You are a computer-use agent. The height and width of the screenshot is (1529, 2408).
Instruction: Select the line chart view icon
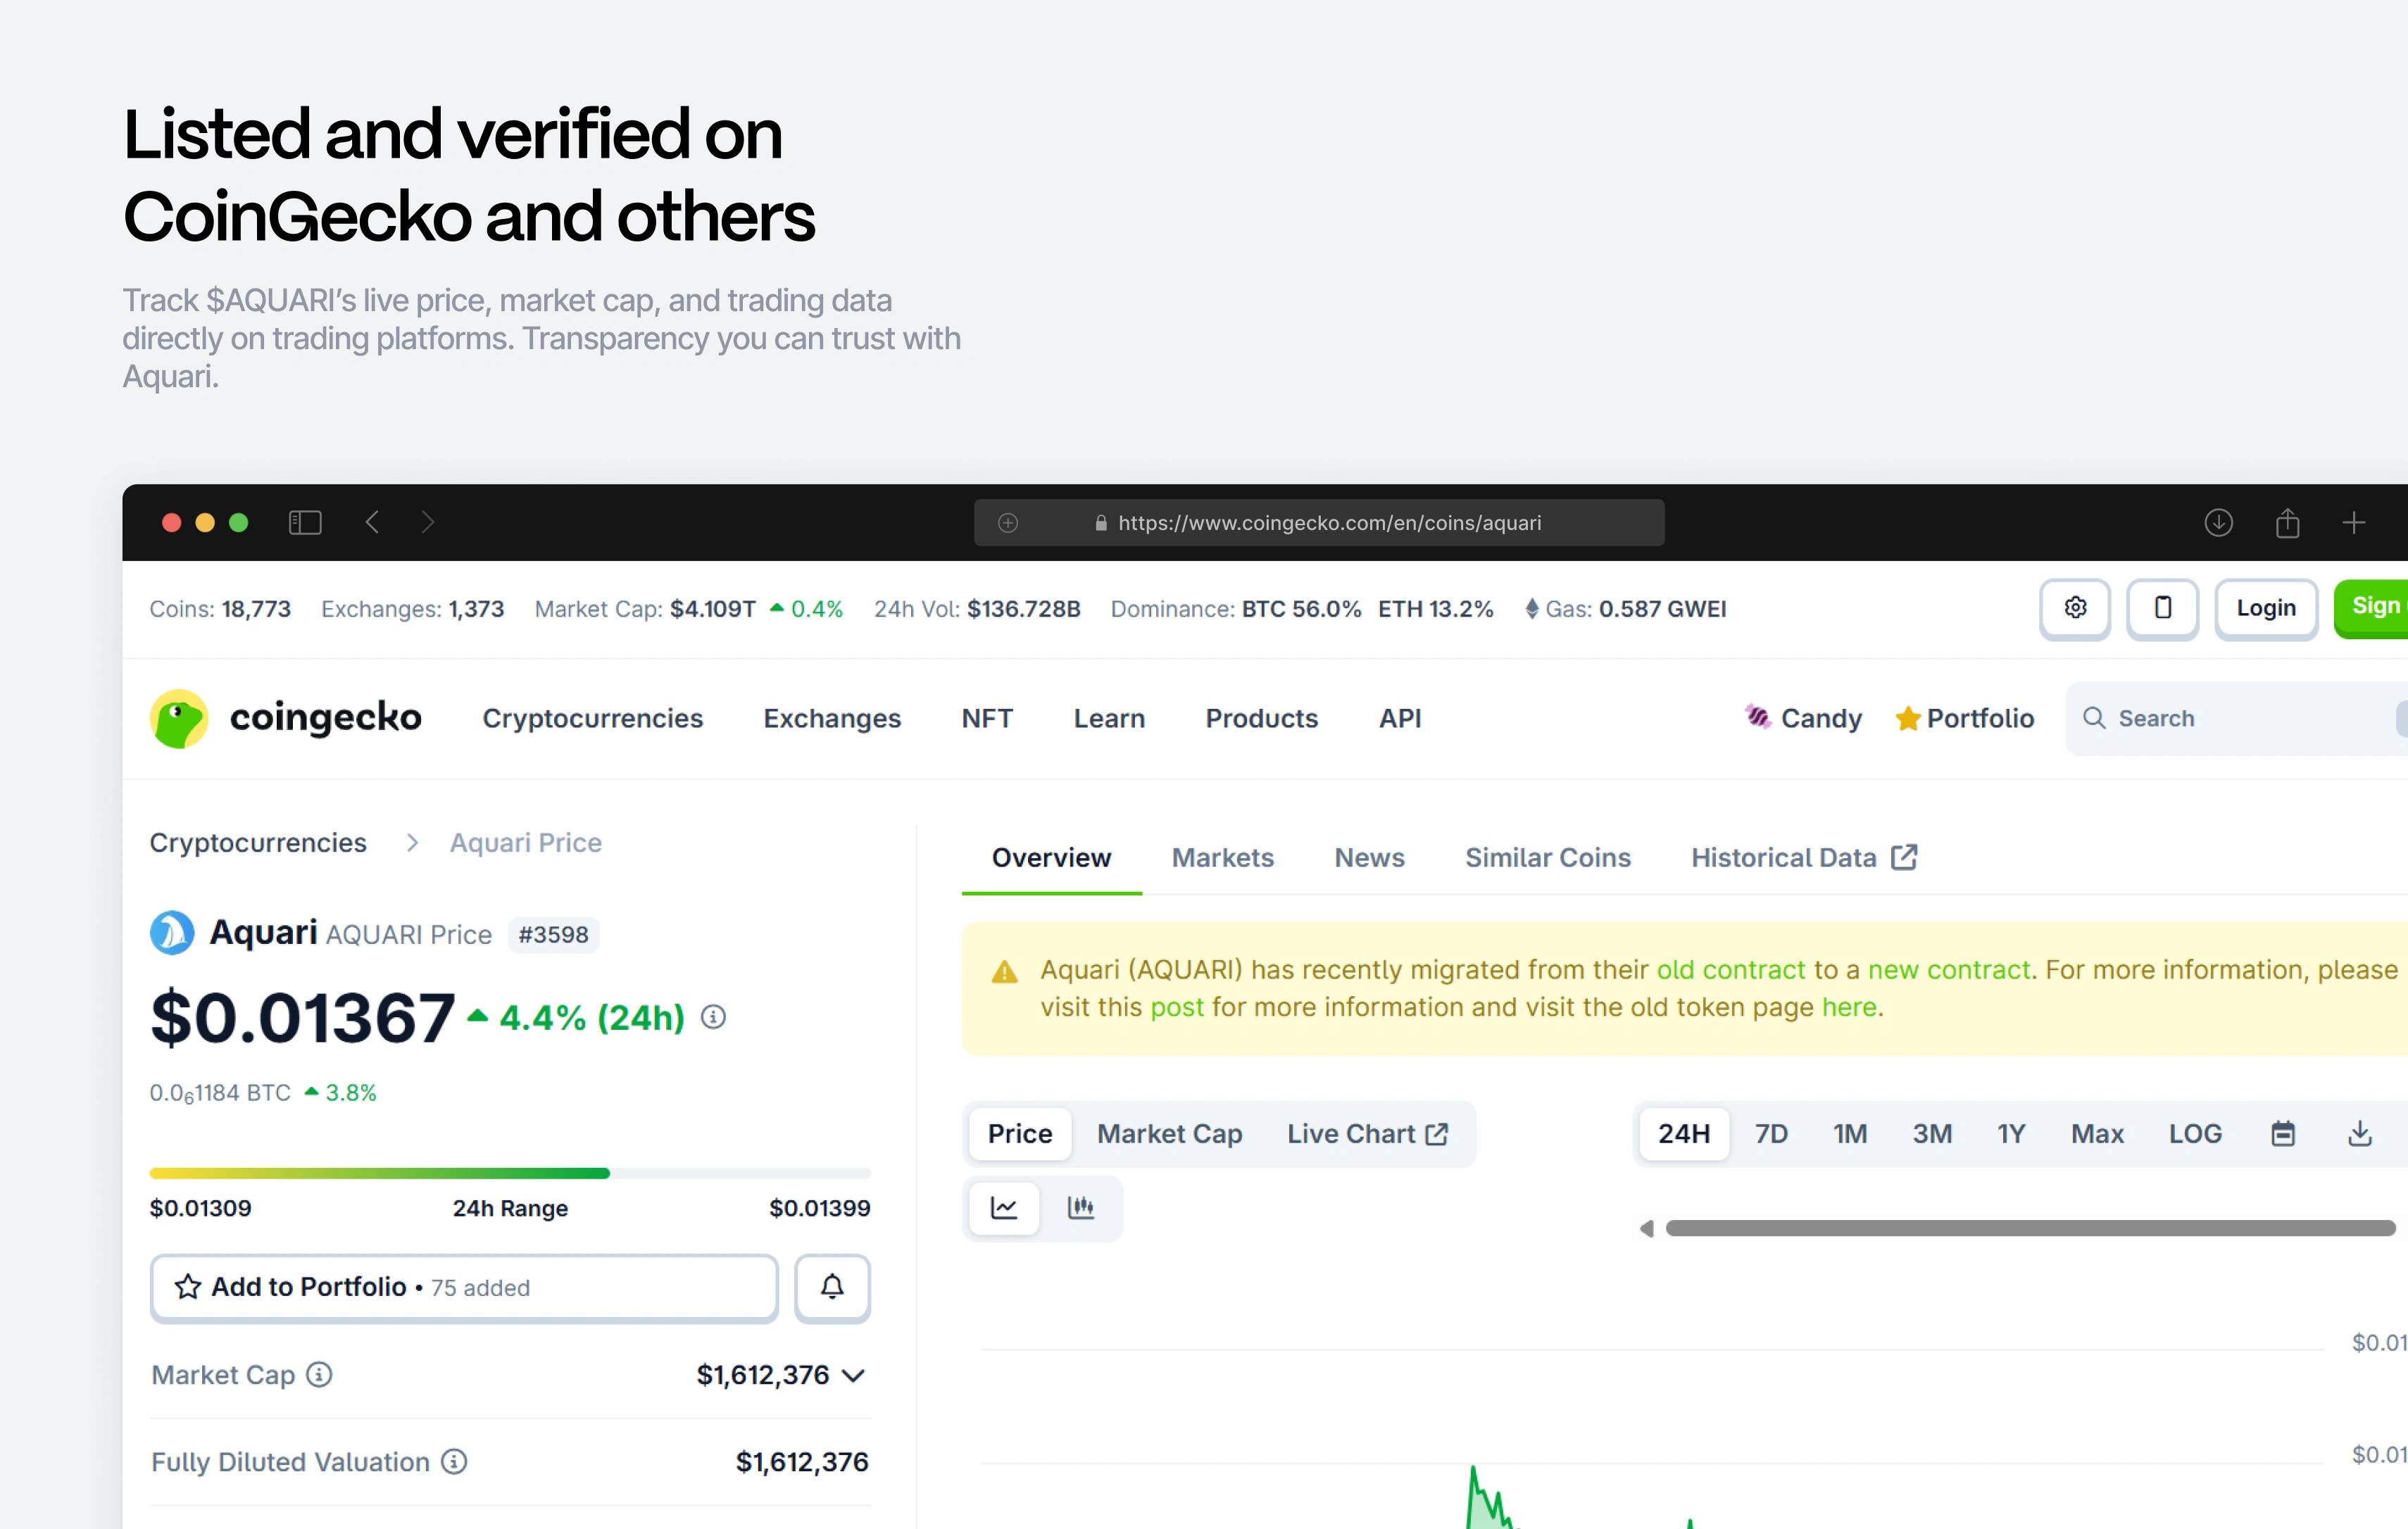tap(1004, 1207)
